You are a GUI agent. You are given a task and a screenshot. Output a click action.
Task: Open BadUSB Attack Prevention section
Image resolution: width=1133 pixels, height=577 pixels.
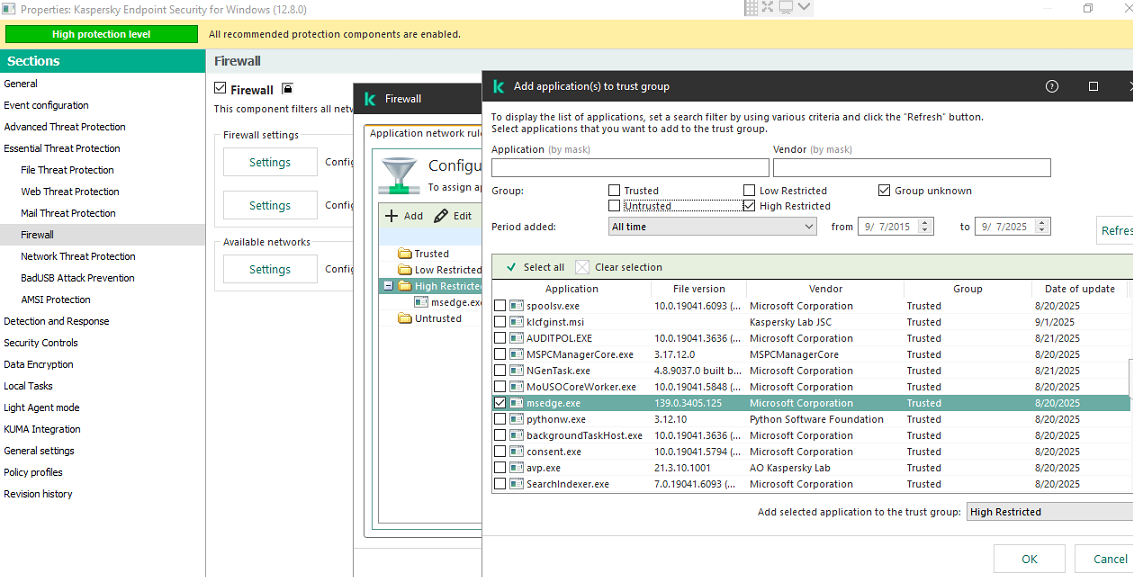pos(77,278)
